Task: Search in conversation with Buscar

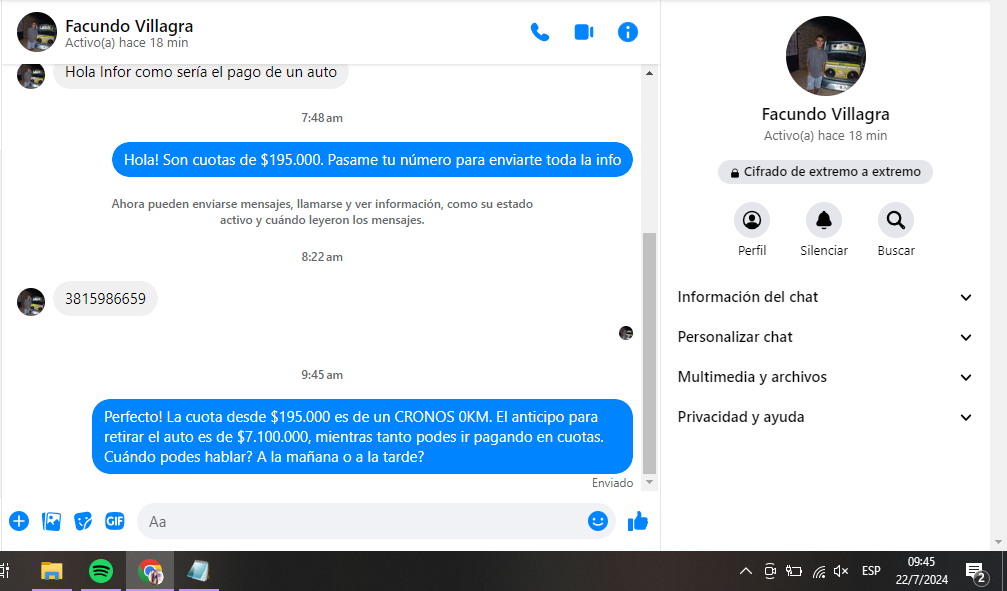Action: [x=896, y=220]
